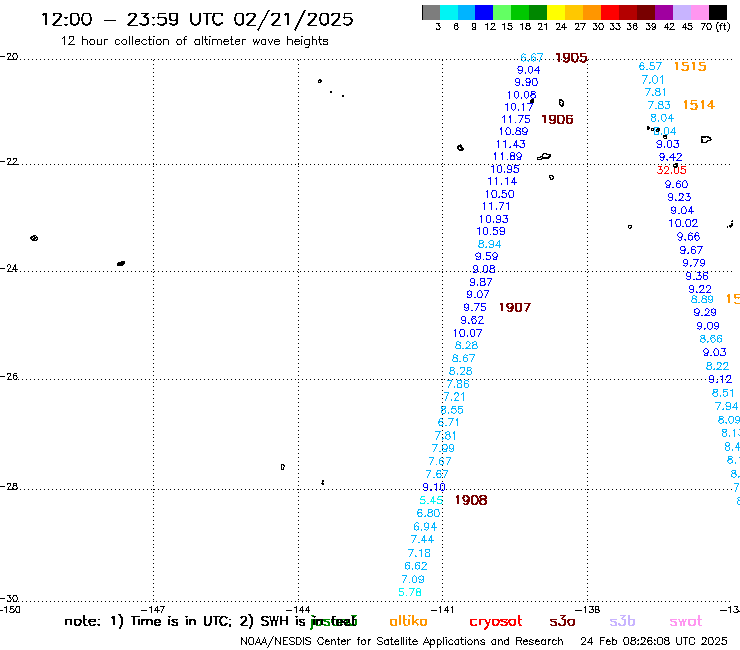Select the 6.57 value beside 1515
This screenshot has width=740, height=650.
pos(650,66)
